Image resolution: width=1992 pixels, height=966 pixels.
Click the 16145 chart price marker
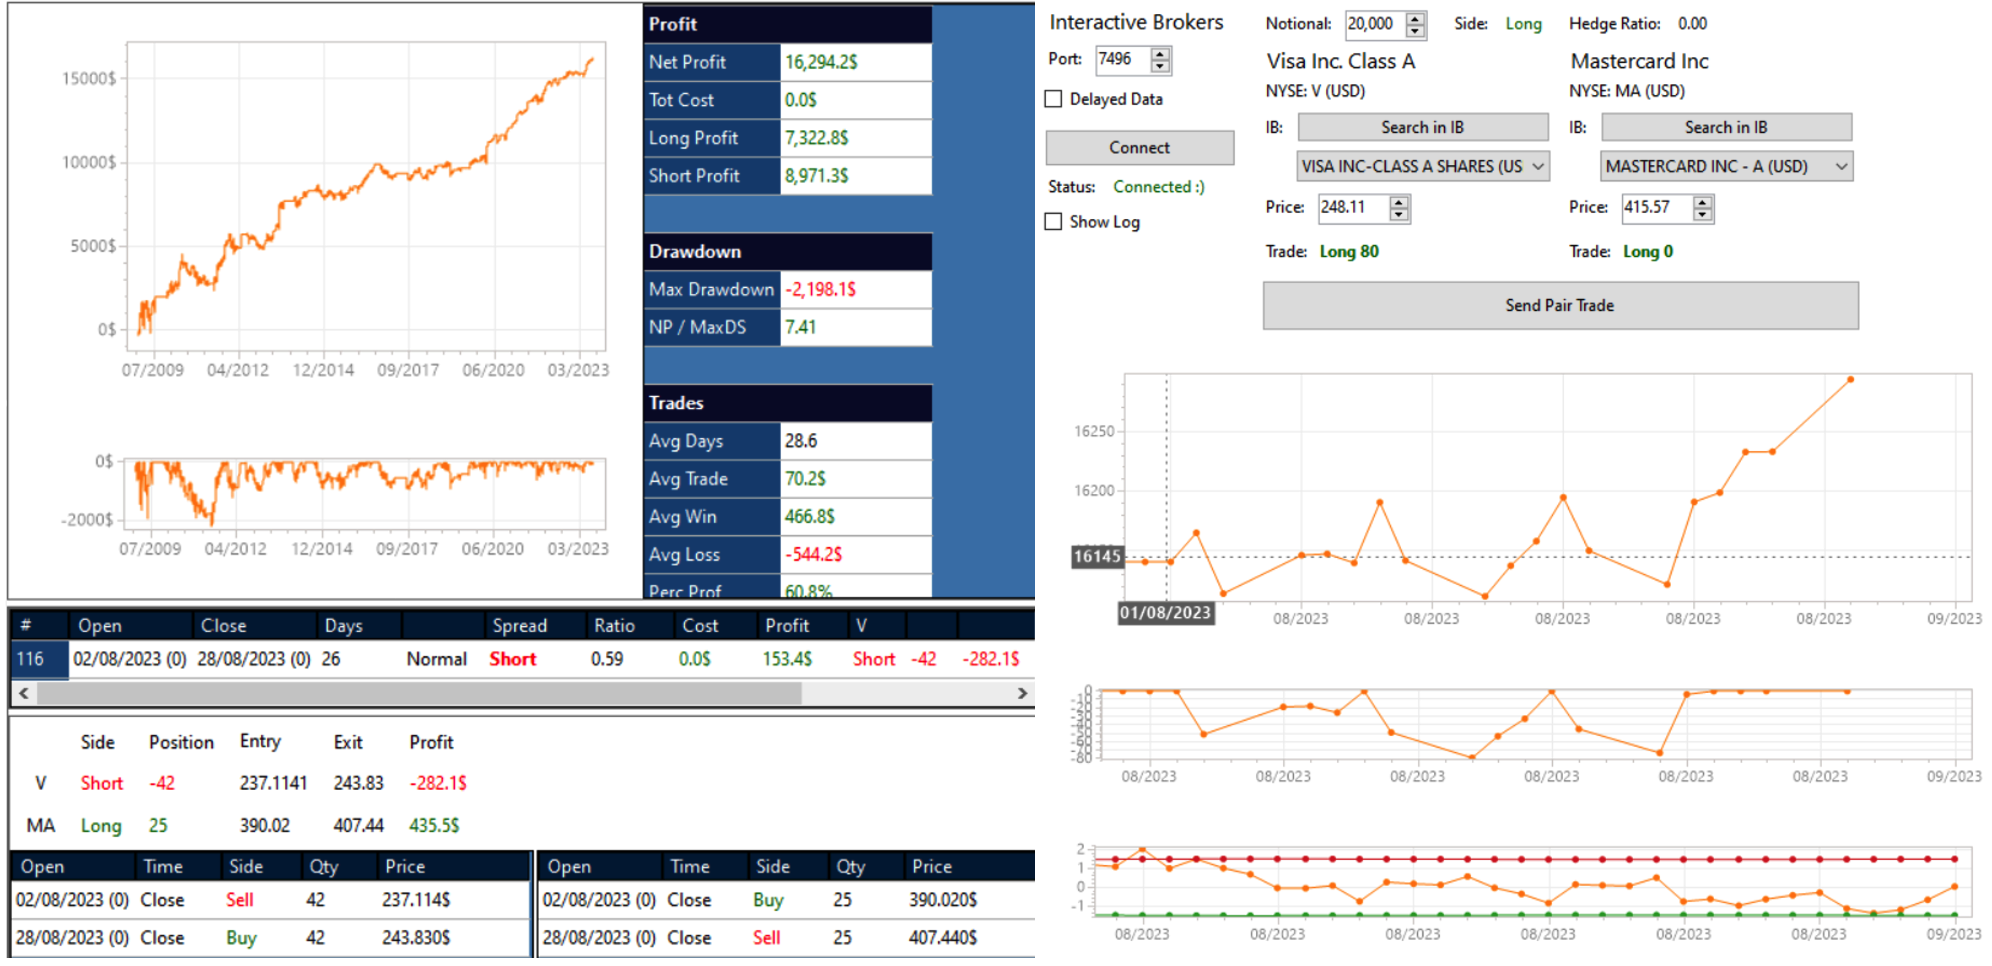(1097, 557)
